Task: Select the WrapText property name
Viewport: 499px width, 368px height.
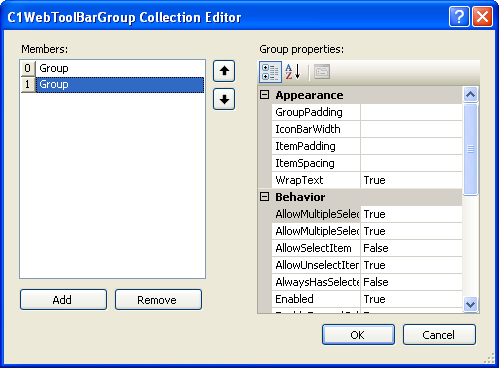Action: [x=316, y=180]
